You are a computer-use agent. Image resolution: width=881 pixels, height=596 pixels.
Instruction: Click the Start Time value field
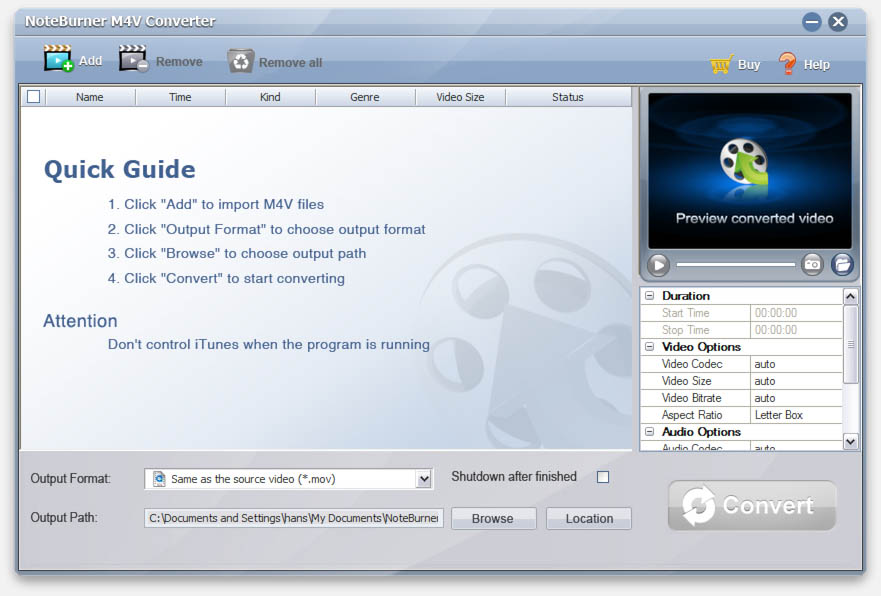point(796,313)
